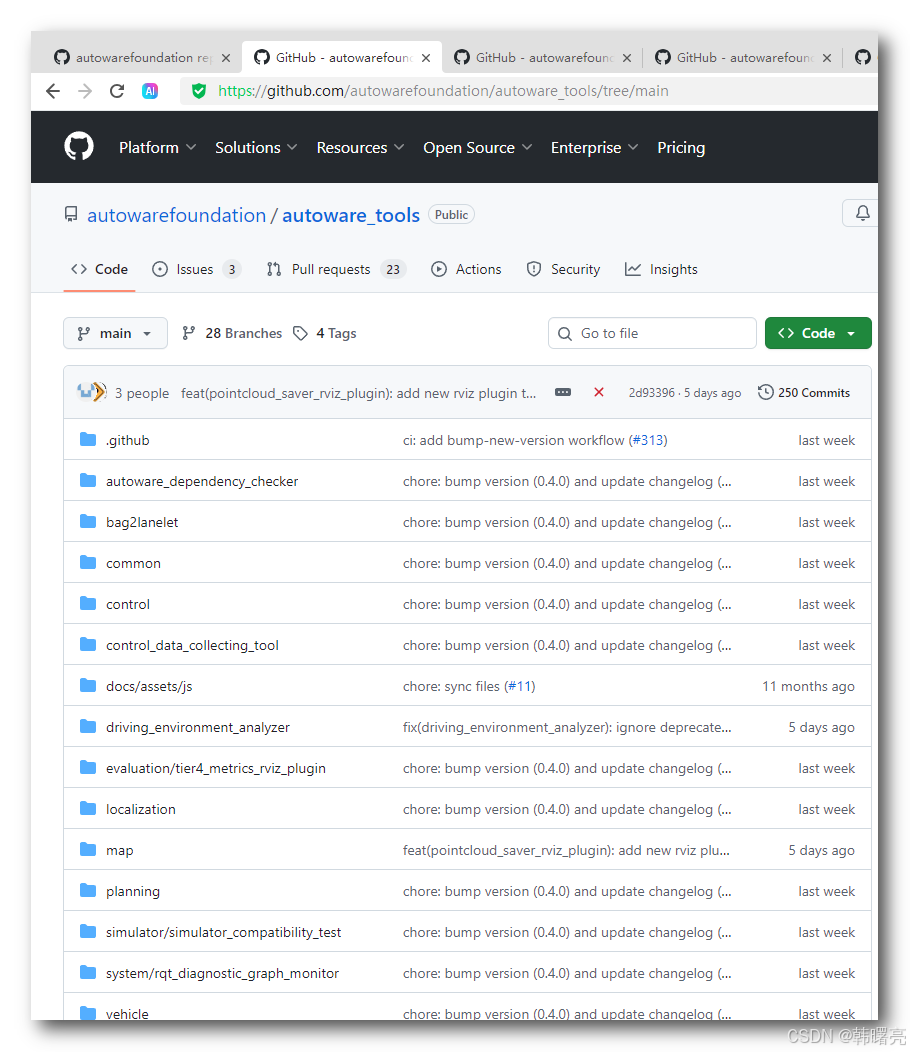910x1052 pixels.
Task: Open system/rqt_diagnostic_graph_monitor folder
Action: 222,973
